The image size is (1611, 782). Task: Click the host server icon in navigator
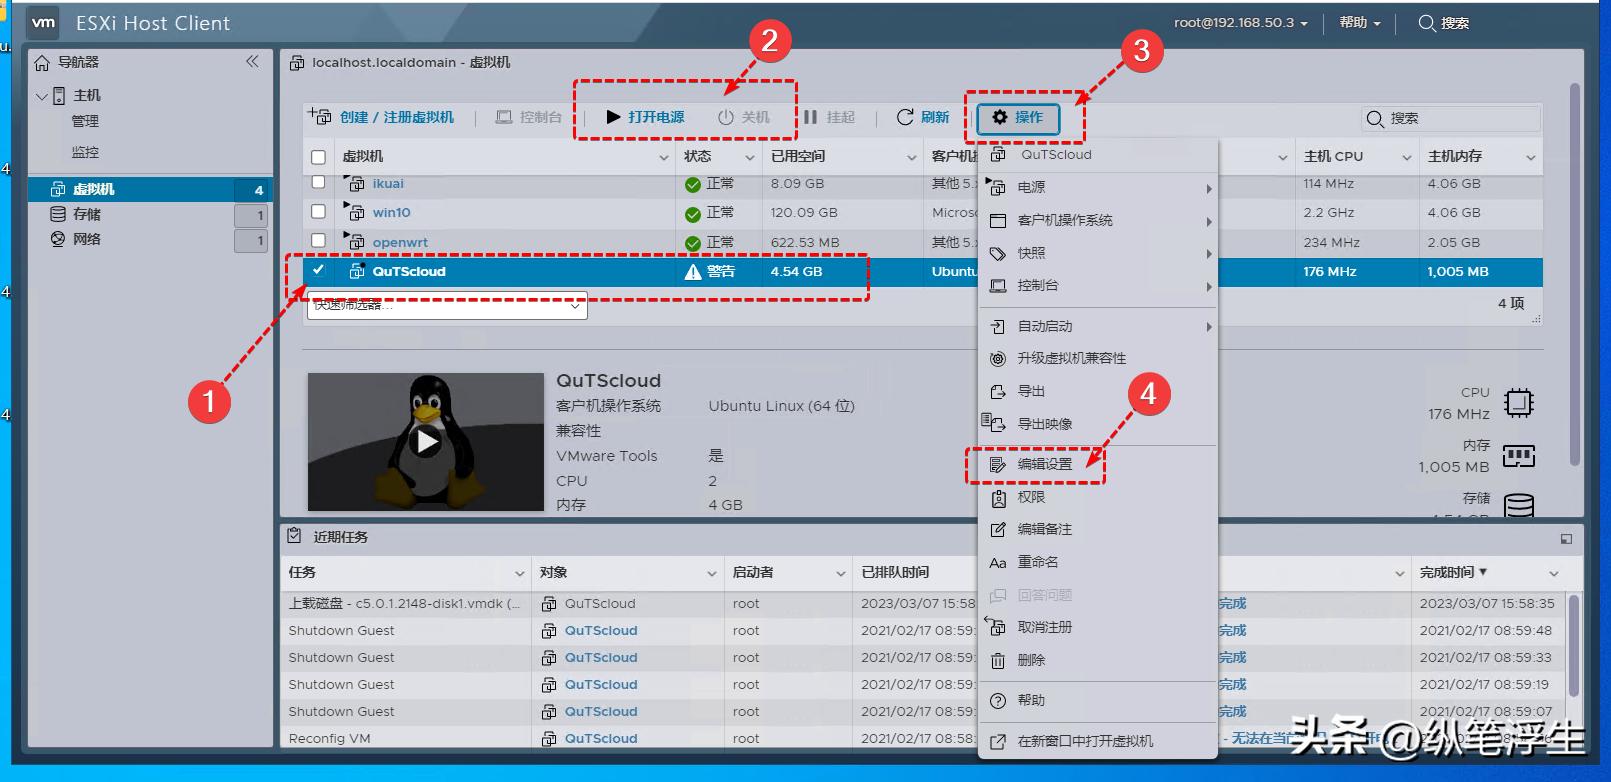59,96
